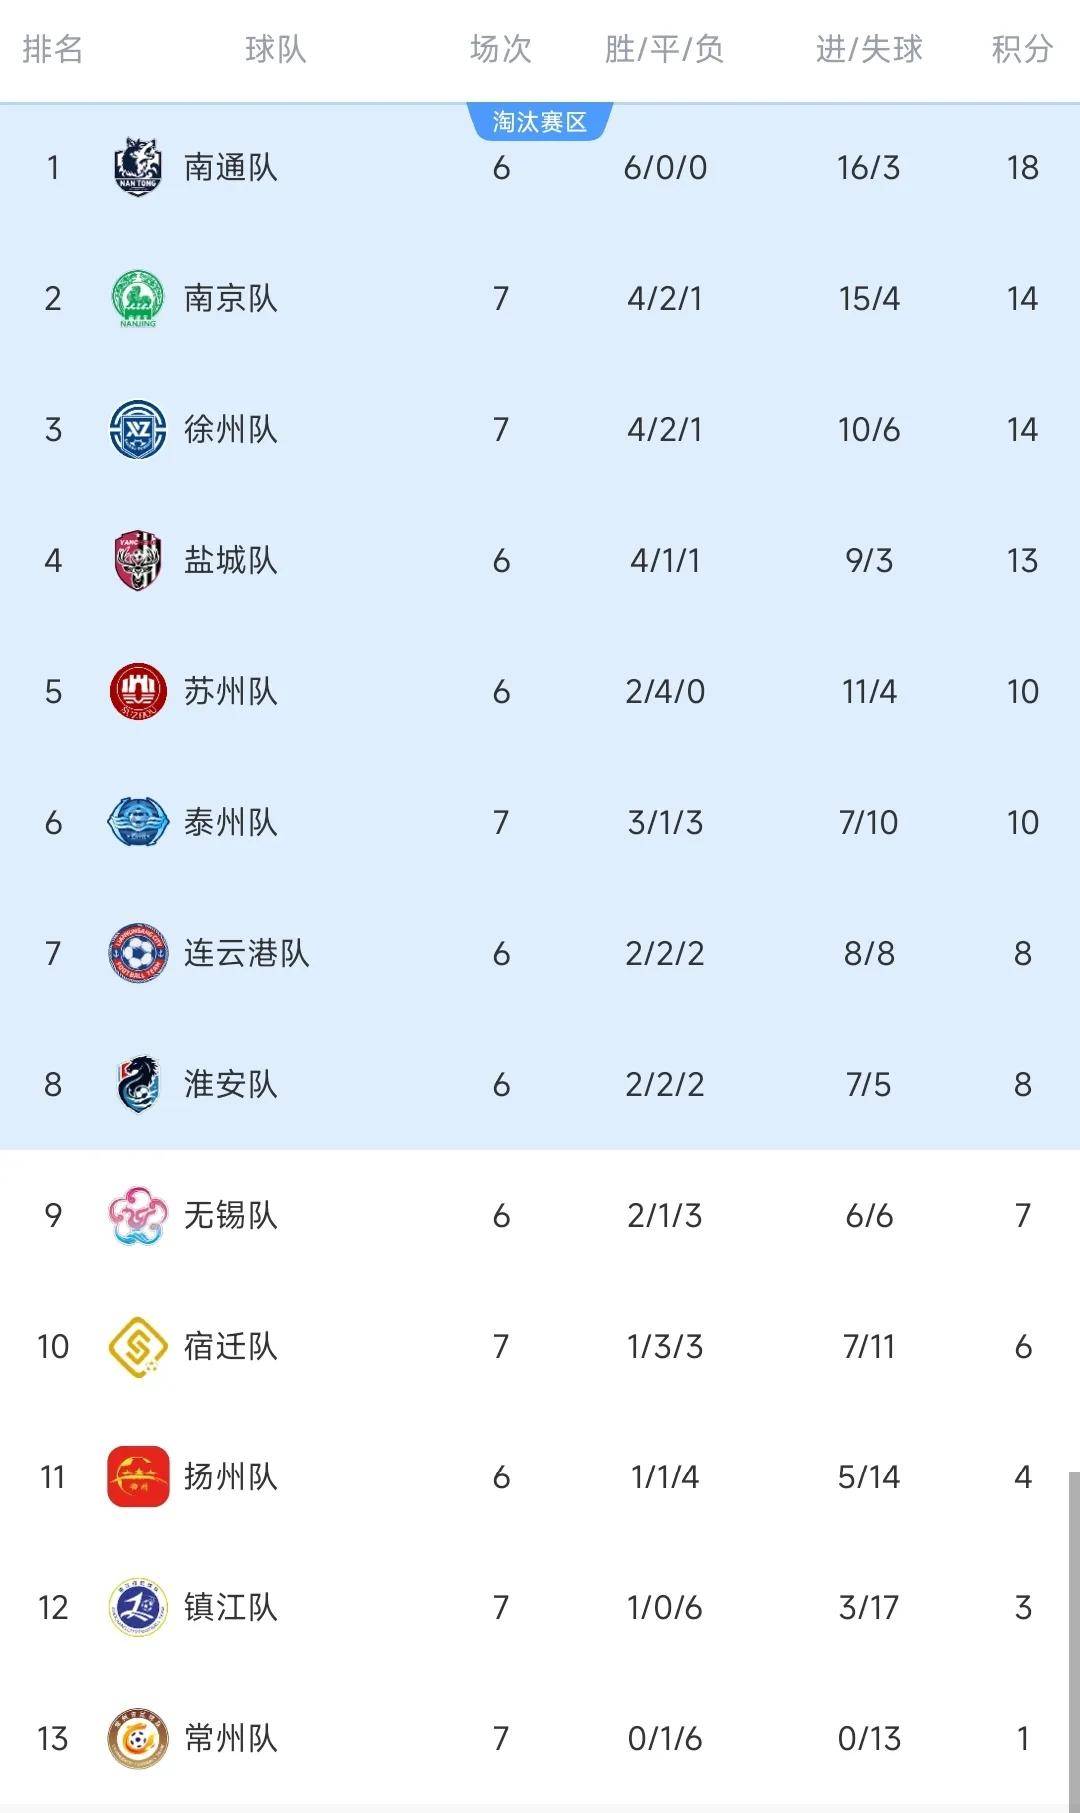
Task: Sort by the 积分 column header
Action: pyautogui.click(x=1022, y=49)
